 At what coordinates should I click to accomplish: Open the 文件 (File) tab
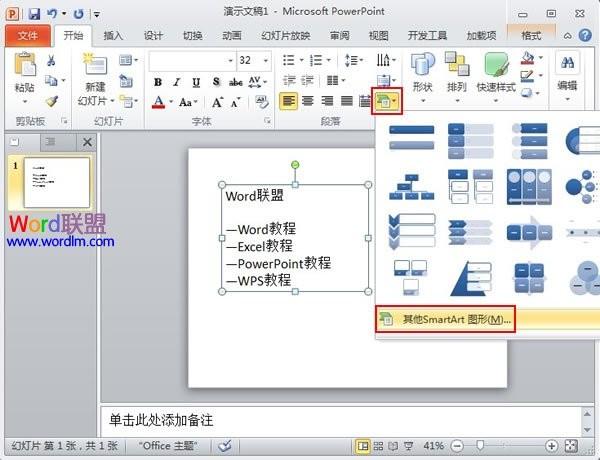click(28, 36)
